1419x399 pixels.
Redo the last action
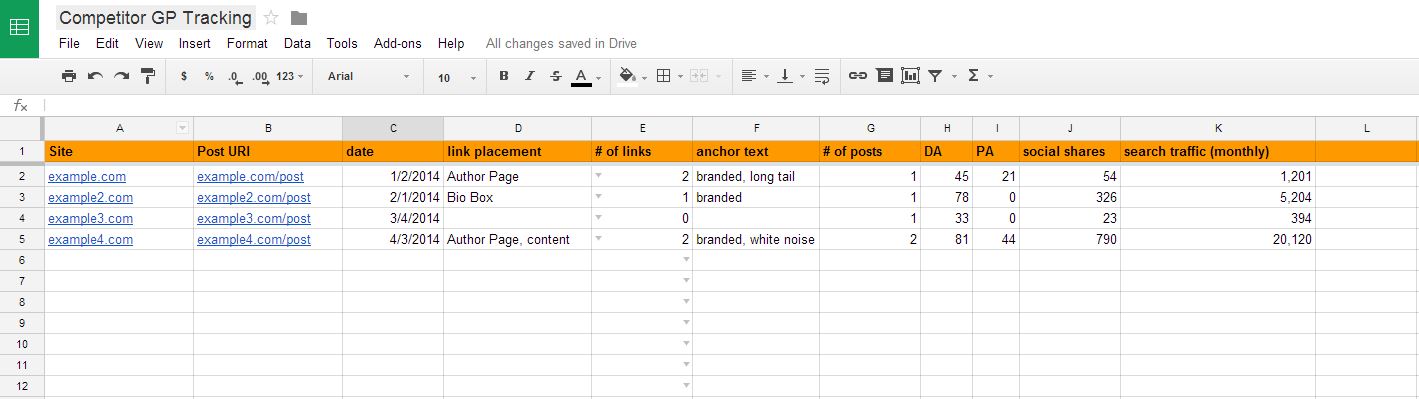(x=121, y=76)
